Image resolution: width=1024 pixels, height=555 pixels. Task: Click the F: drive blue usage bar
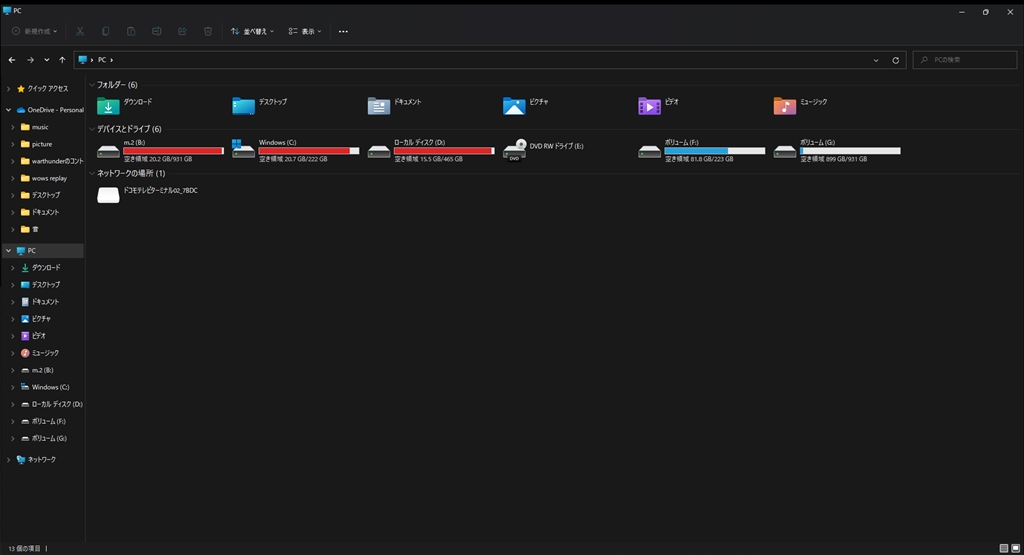(714, 151)
